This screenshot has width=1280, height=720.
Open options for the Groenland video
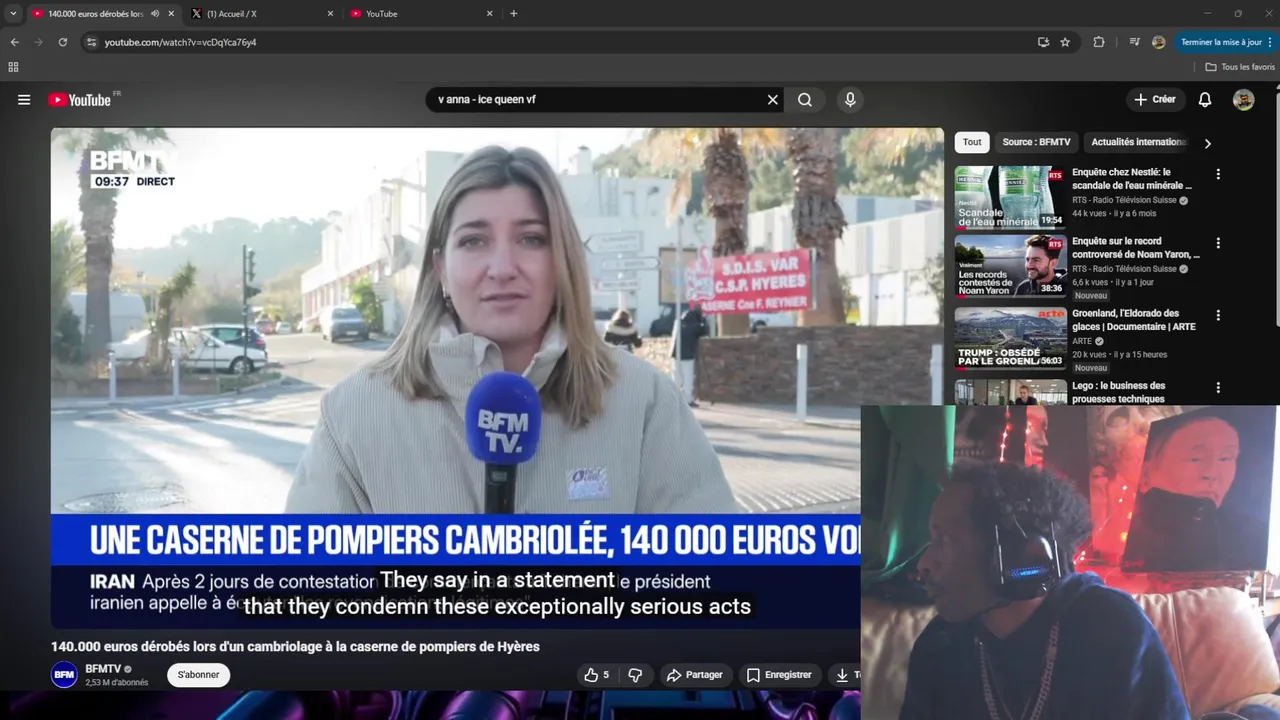1218,315
